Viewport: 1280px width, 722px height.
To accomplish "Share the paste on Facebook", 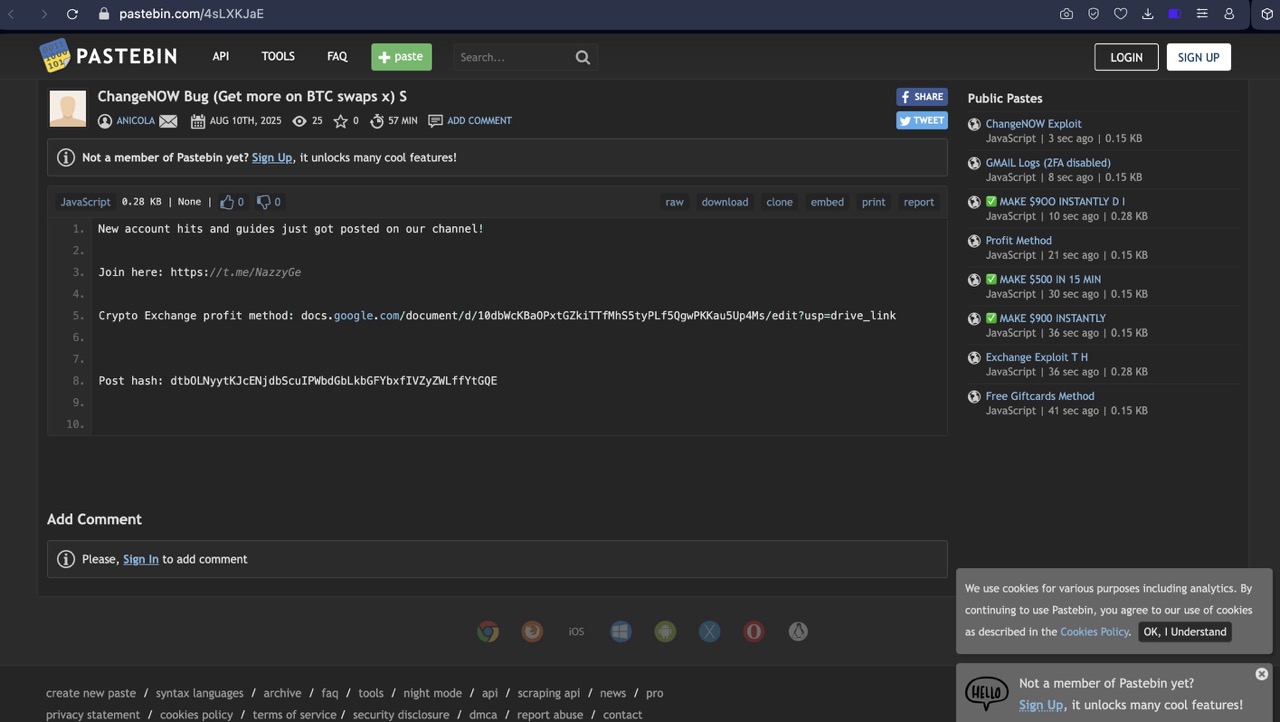I will [x=921, y=97].
